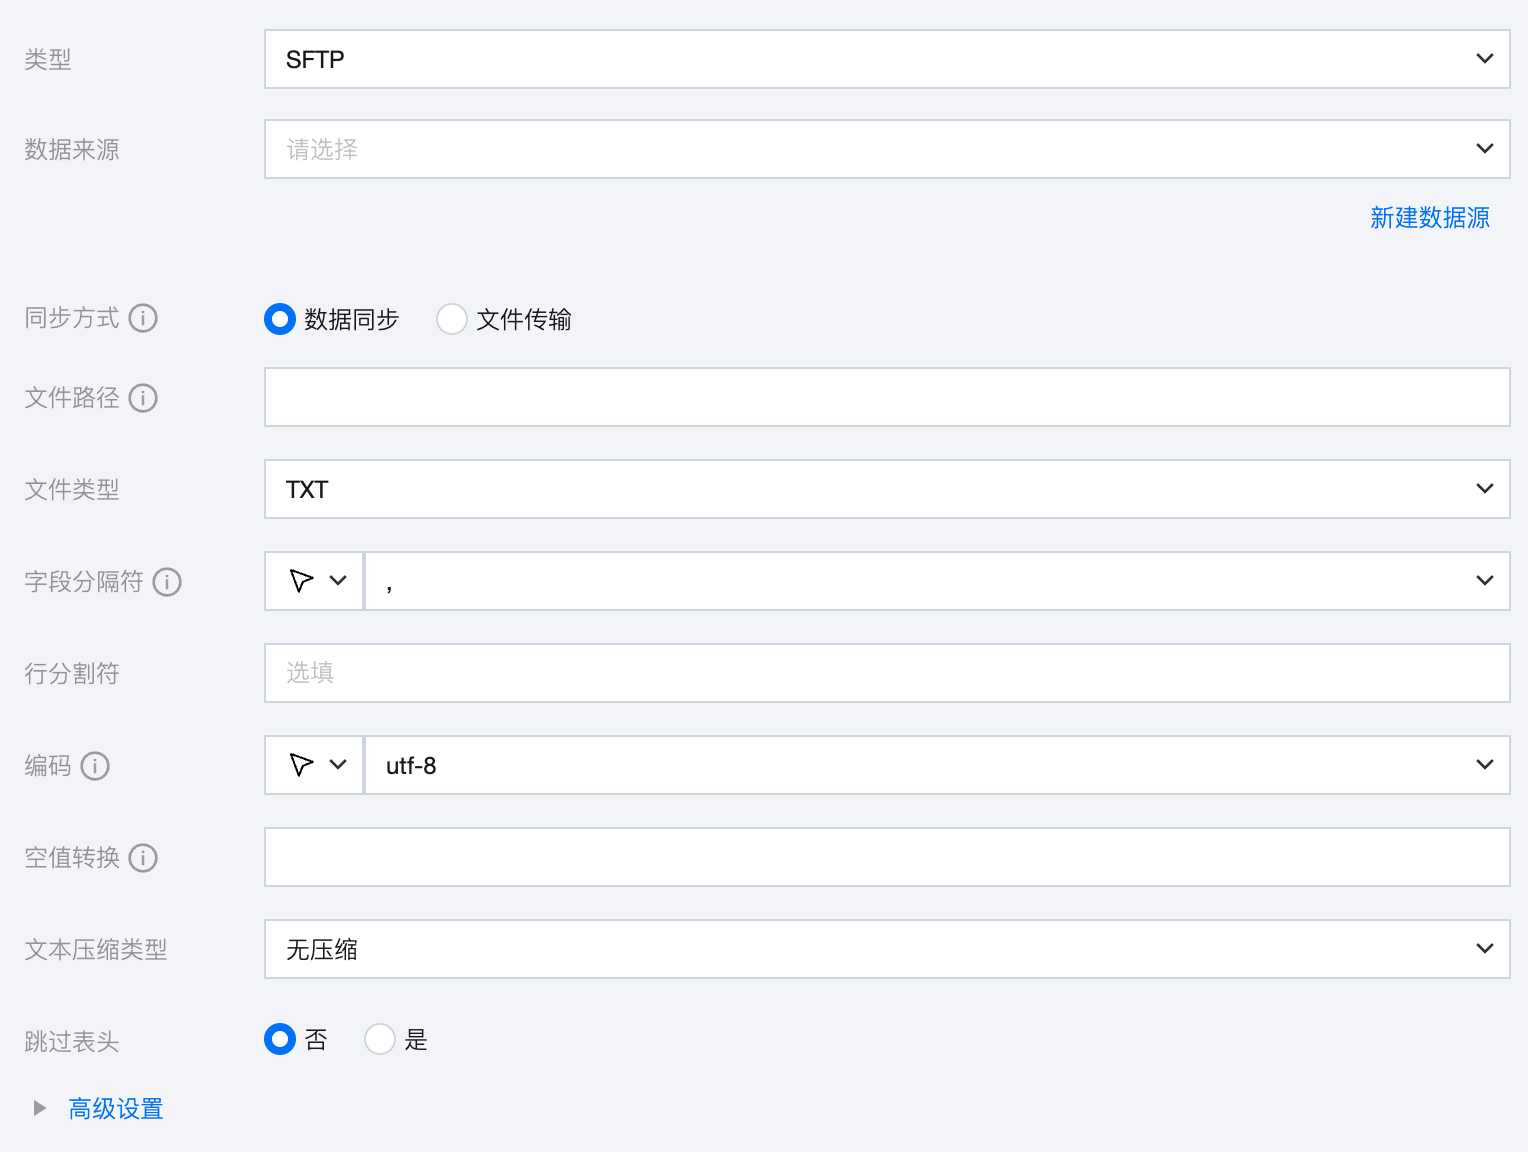The image size is (1528, 1152).
Task: Open the 文本压缩类型 无压缩 dropdown
Action: pyautogui.click(x=887, y=949)
